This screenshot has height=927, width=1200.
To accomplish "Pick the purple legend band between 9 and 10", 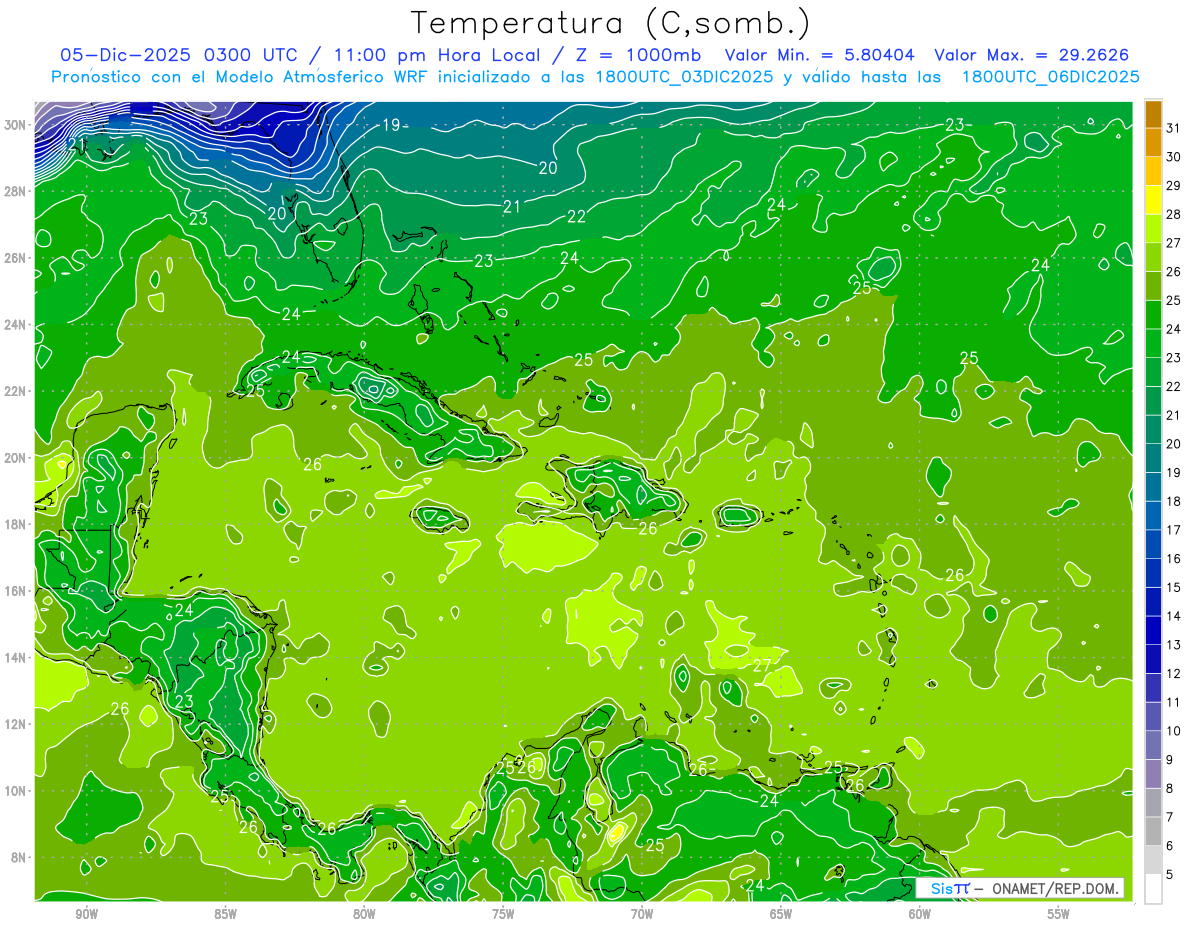I will (x=1153, y=746).
